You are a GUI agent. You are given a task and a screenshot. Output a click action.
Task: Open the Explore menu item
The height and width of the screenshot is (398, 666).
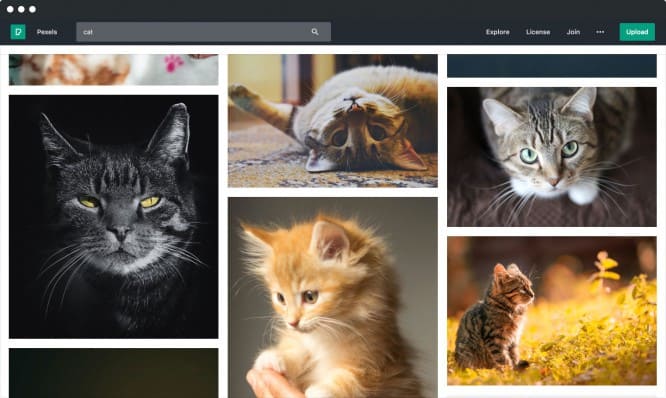coord(497,32)
